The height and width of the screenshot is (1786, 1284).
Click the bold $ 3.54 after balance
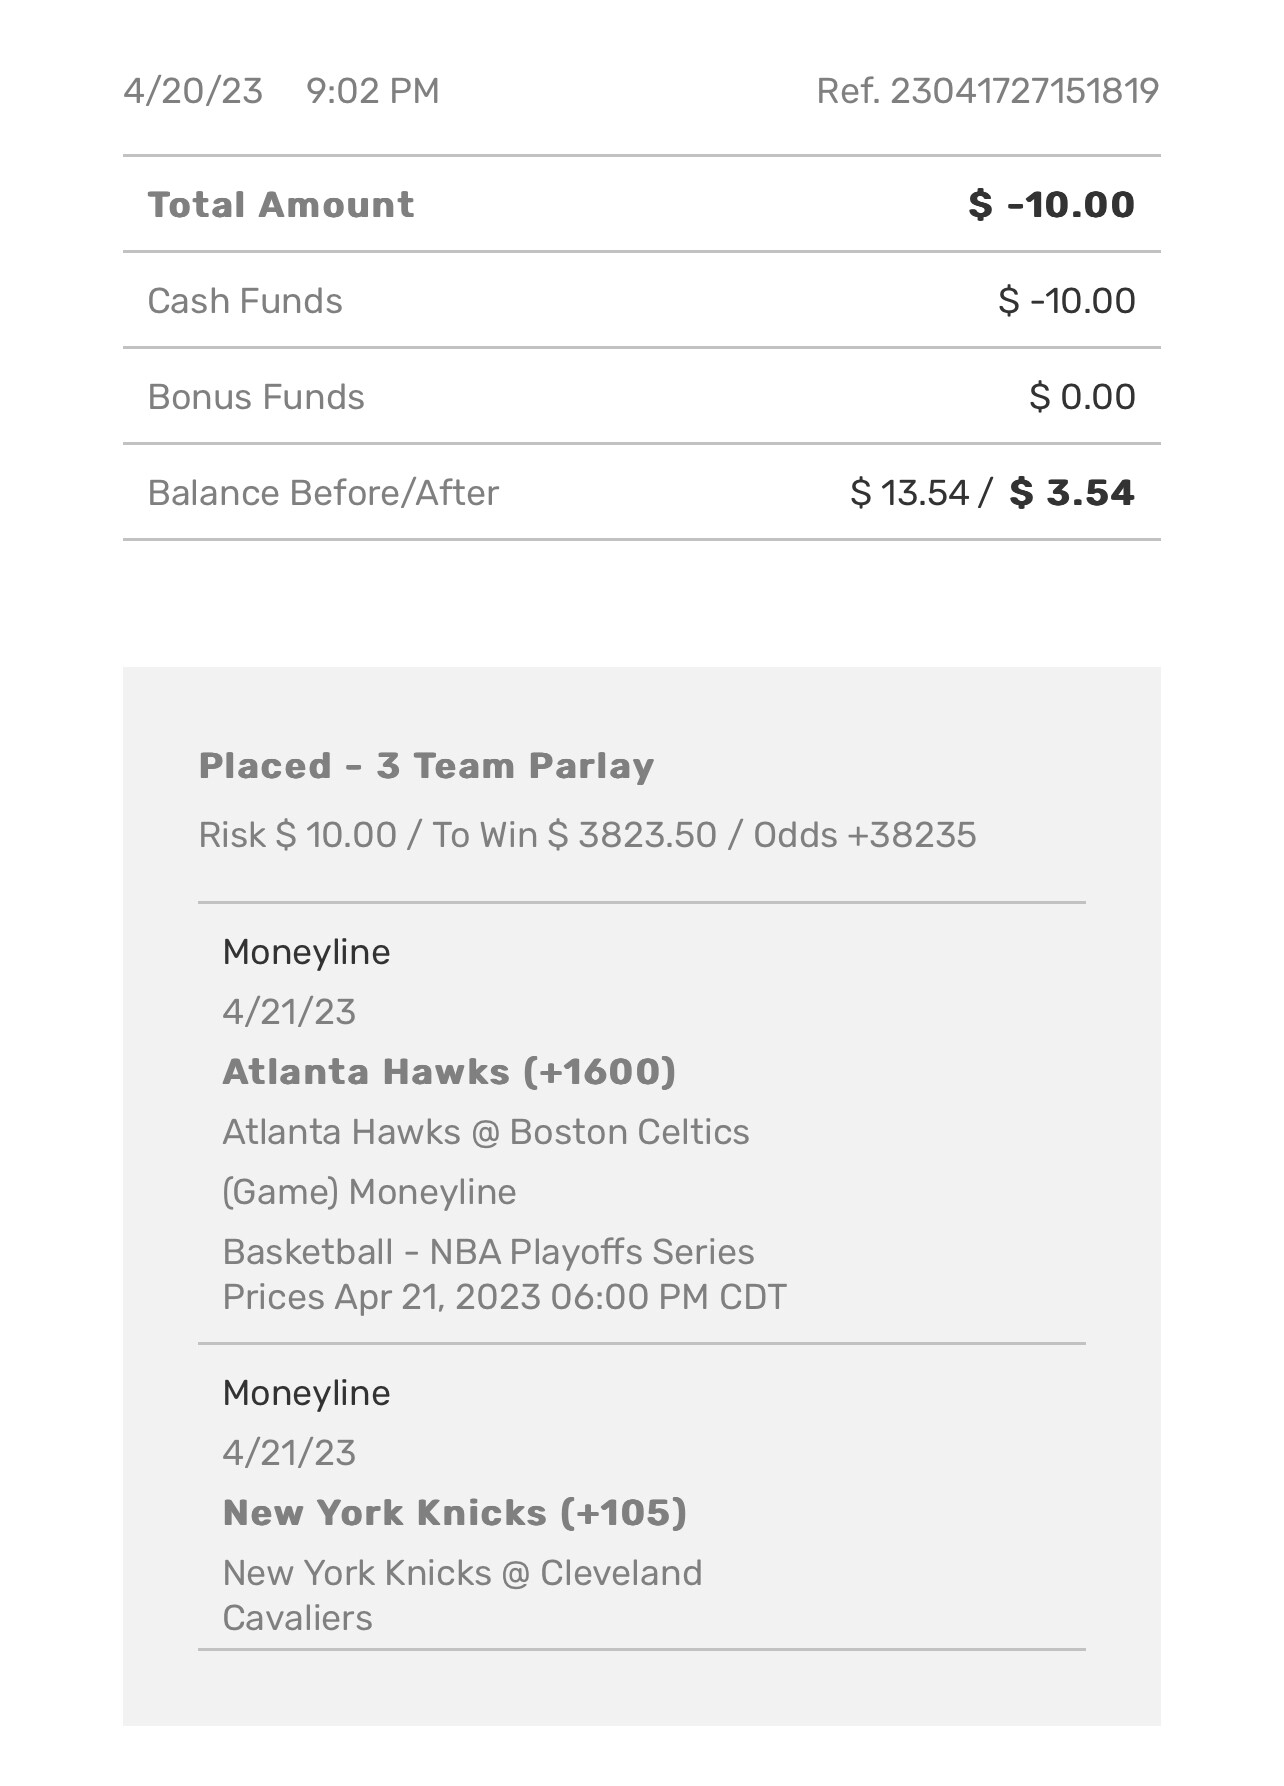1072,493
